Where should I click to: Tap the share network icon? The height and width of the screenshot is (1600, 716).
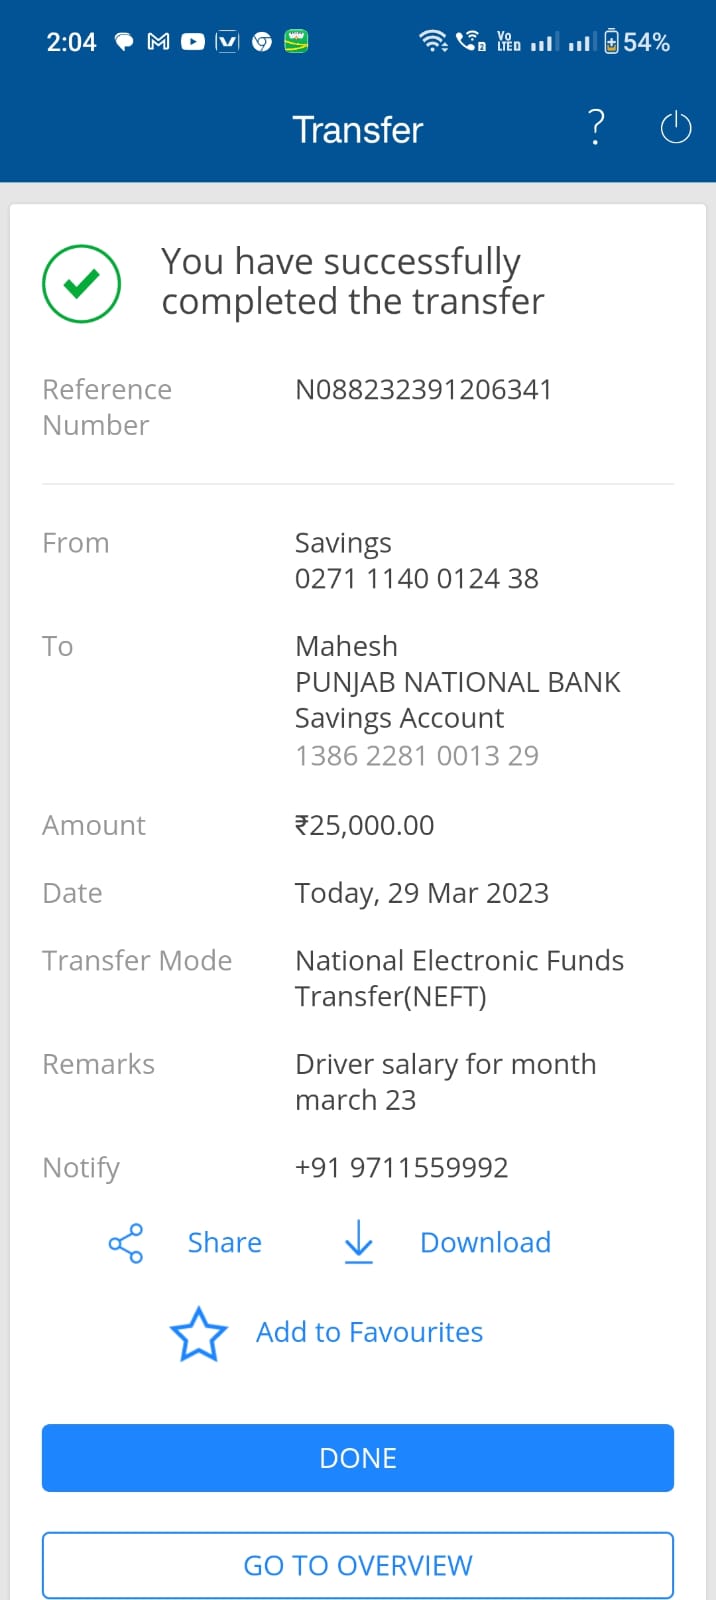click(x=126, y=1243)
